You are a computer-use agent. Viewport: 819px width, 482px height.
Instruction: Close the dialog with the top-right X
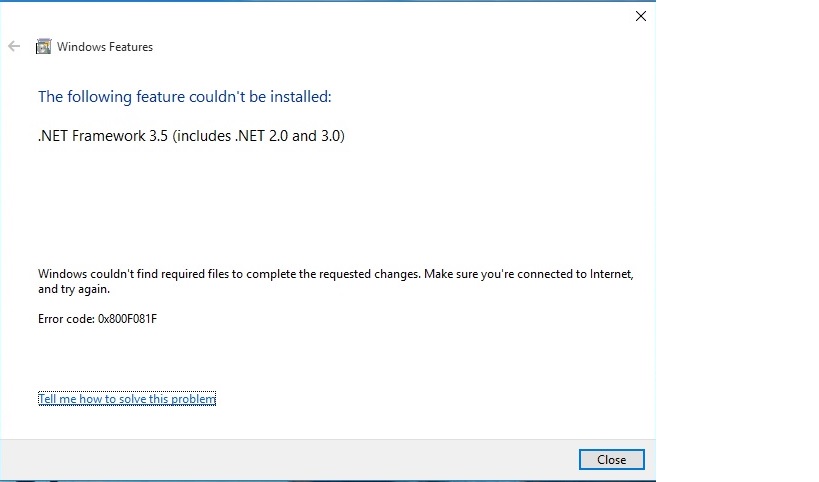(x=641, y=16)
